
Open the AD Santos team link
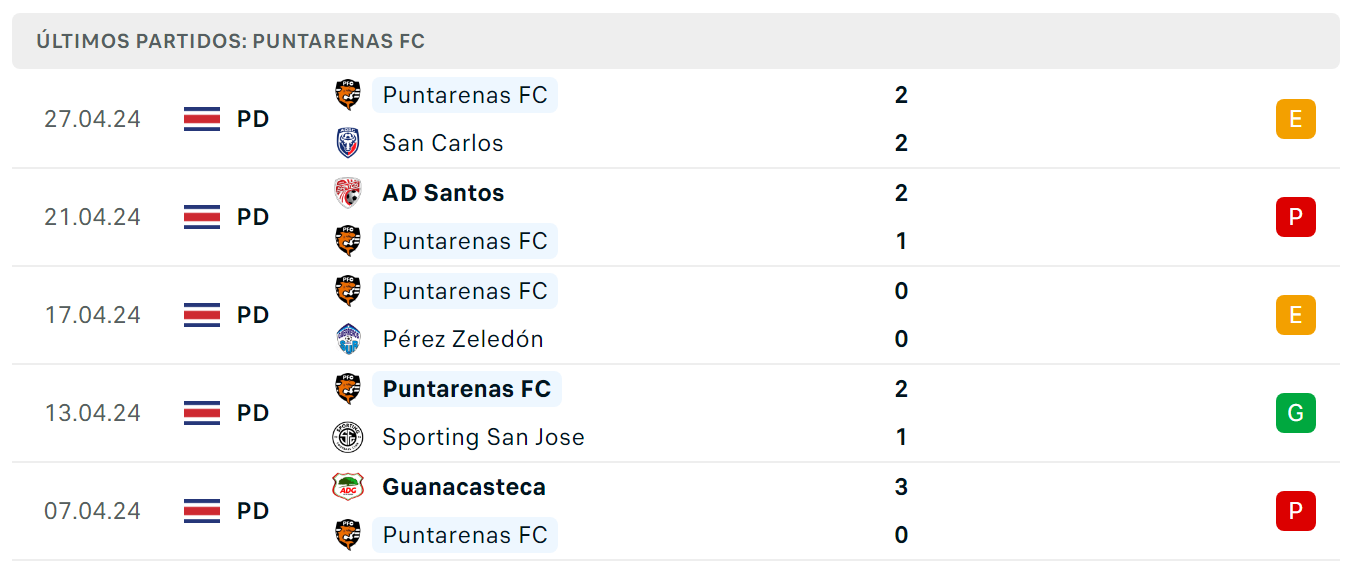click(x=443, y=192)
